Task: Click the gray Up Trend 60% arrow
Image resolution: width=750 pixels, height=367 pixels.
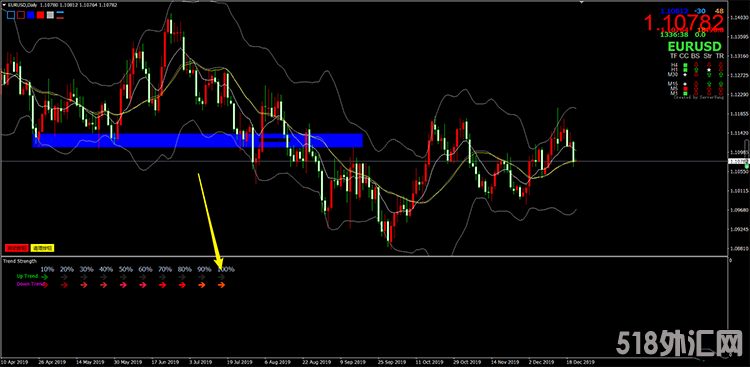Action: (x=143, y=277)
